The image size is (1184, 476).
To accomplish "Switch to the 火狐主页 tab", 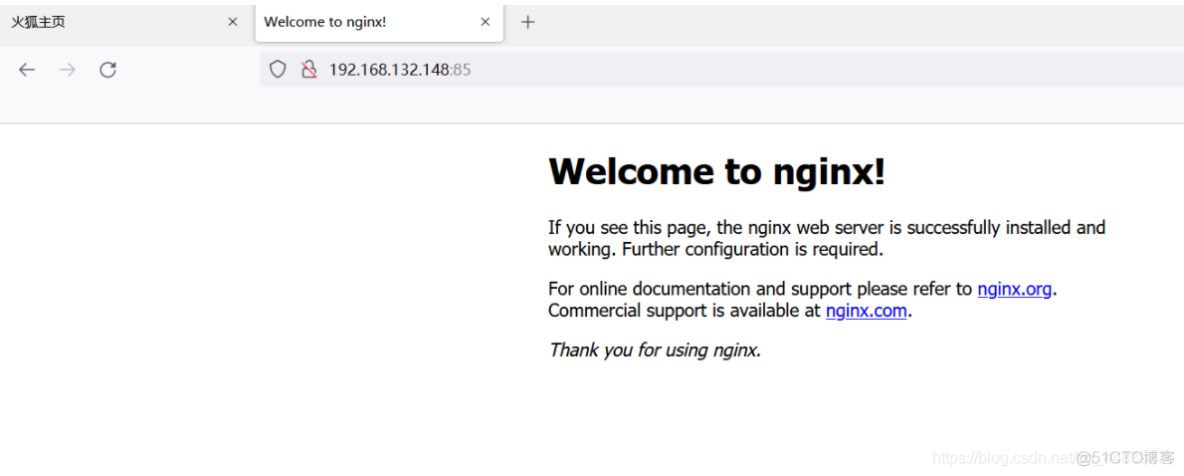I will (127, 23).
